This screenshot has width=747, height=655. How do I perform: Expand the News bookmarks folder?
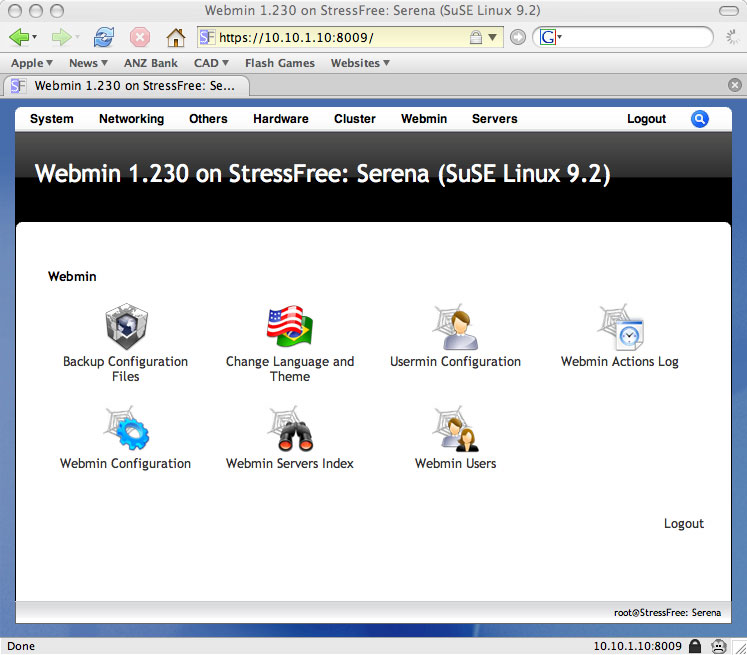tap(88, 63)
